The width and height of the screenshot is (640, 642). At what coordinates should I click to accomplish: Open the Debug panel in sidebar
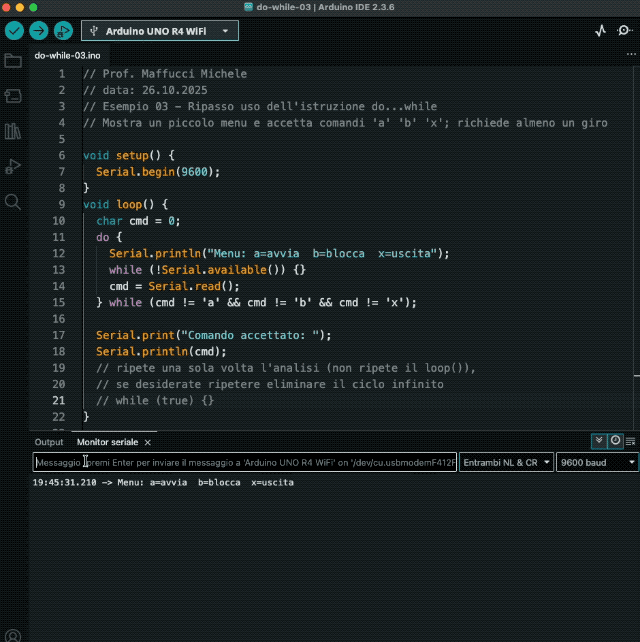[x=13, y=166]
